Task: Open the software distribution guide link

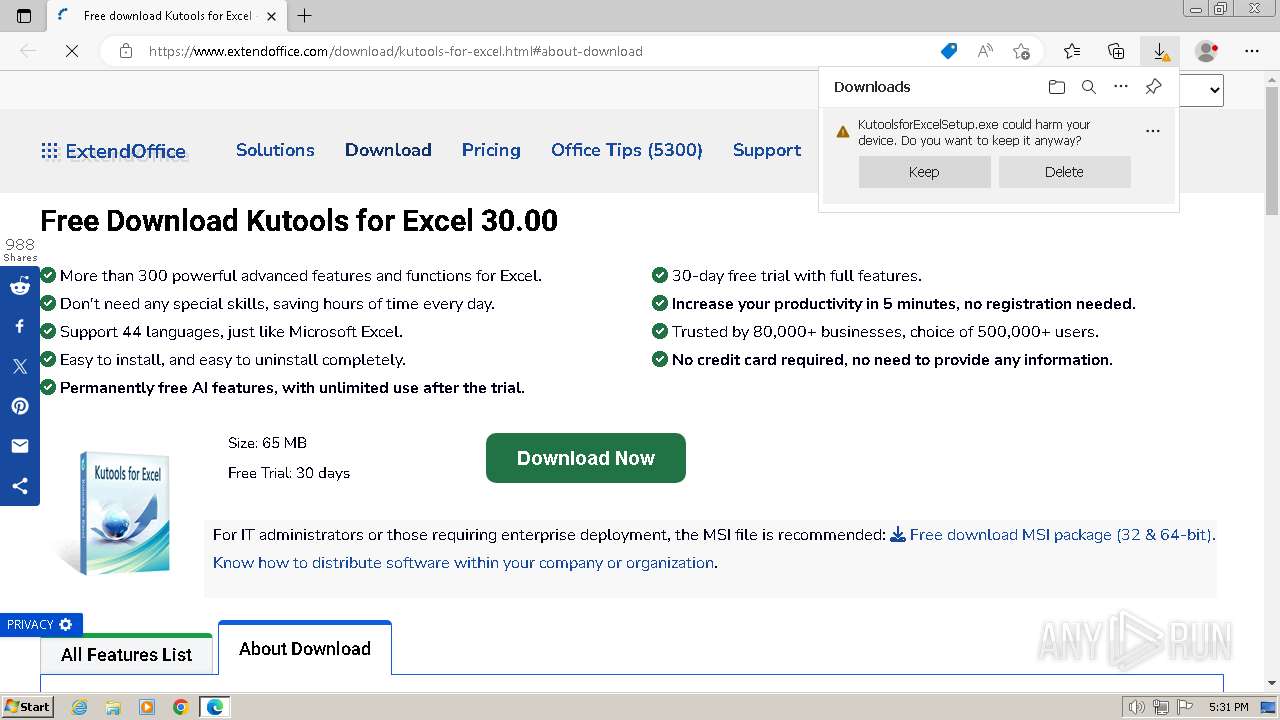Action: pos(465,563)
